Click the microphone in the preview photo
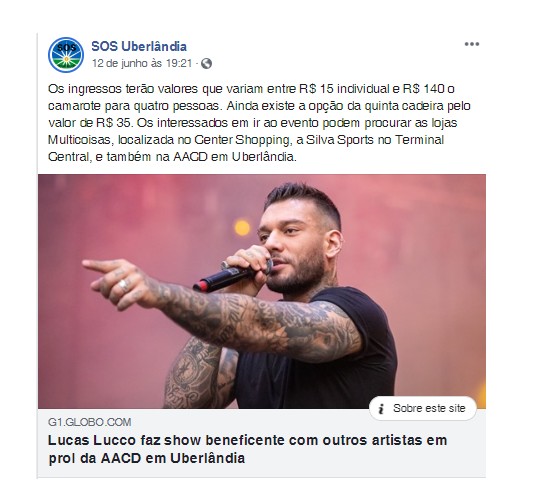Viewport: 542px width, 490px height. click(232, 275)
